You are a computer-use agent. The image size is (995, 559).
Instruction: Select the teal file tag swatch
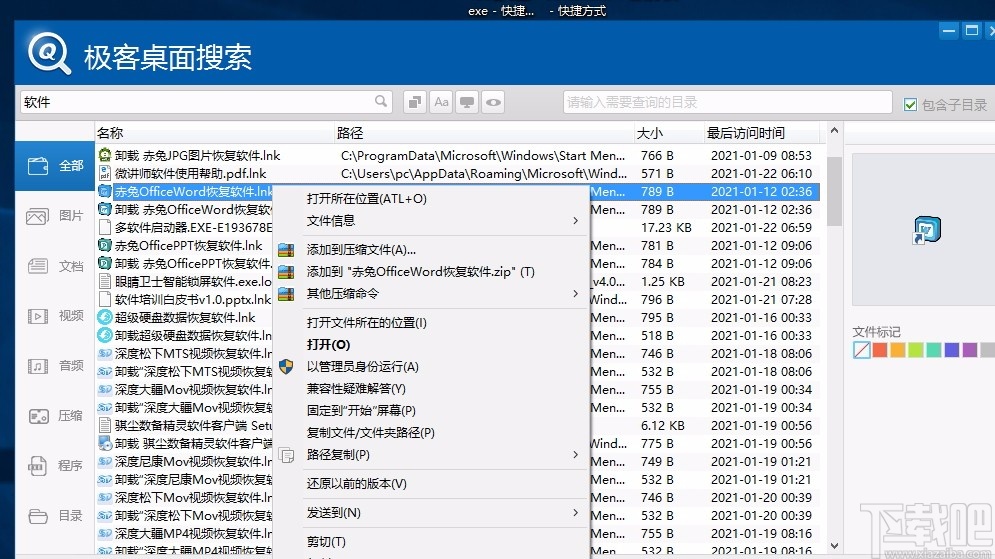(933, 350)
